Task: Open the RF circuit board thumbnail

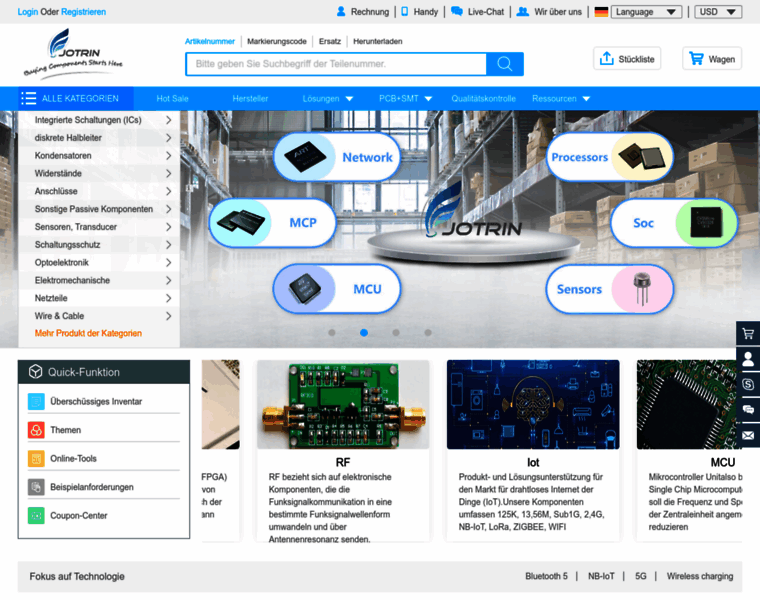Action: (x=343, y=405)
